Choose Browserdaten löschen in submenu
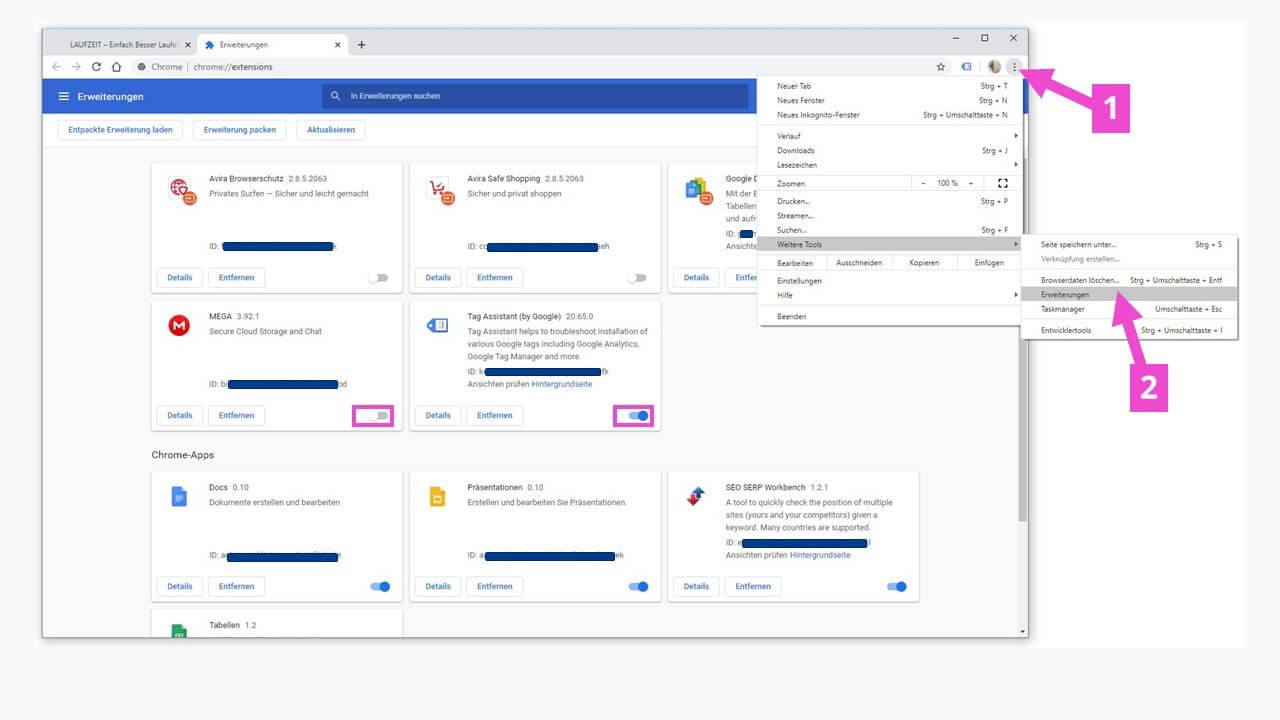Screen dimensions: 1280x720 (x=1129, y=280)
